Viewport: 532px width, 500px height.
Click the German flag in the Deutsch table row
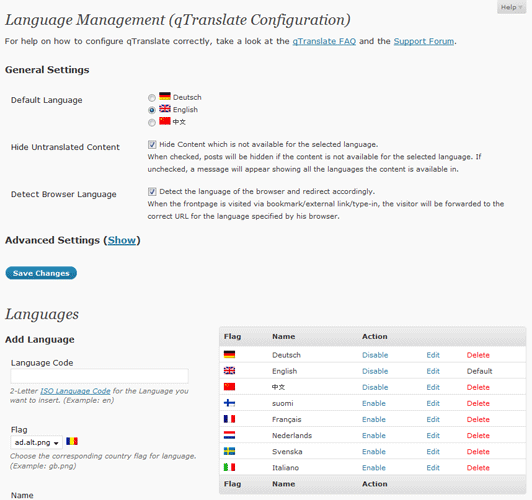point(229,355)
